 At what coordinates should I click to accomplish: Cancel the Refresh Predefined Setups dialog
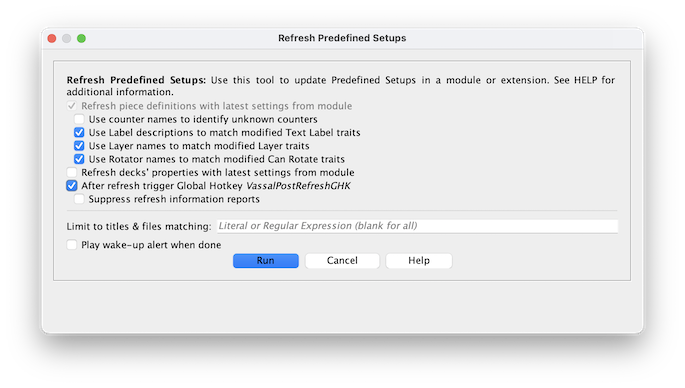point(342,261)
